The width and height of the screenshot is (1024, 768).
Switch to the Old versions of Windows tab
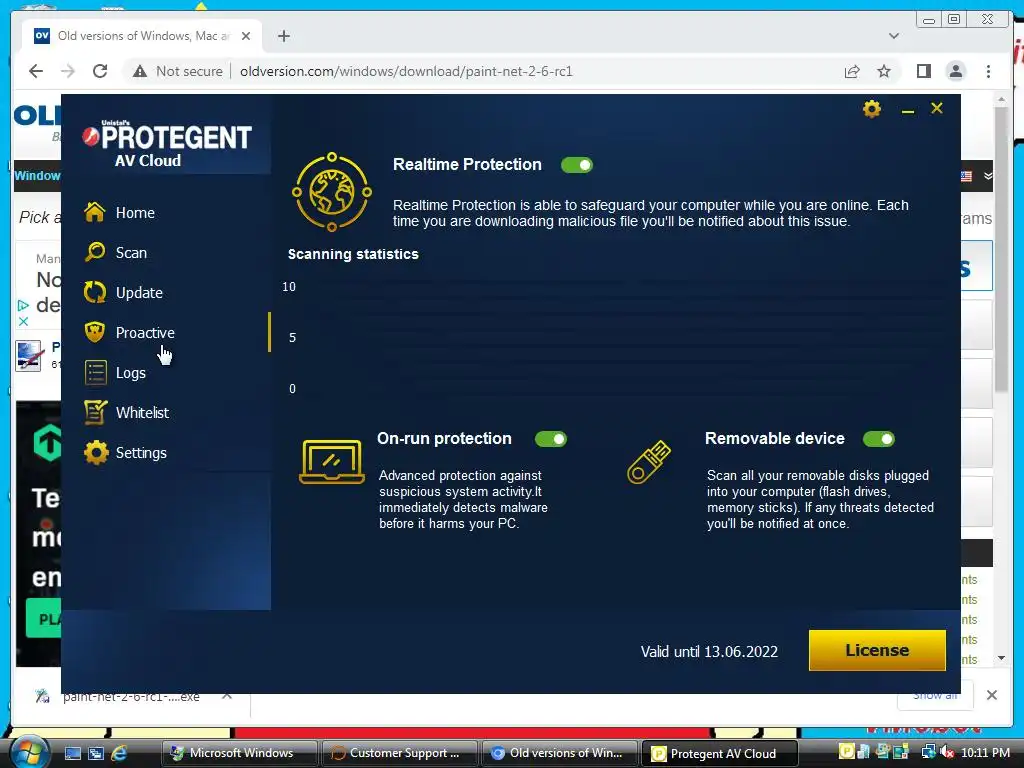(x=142, y=36)
